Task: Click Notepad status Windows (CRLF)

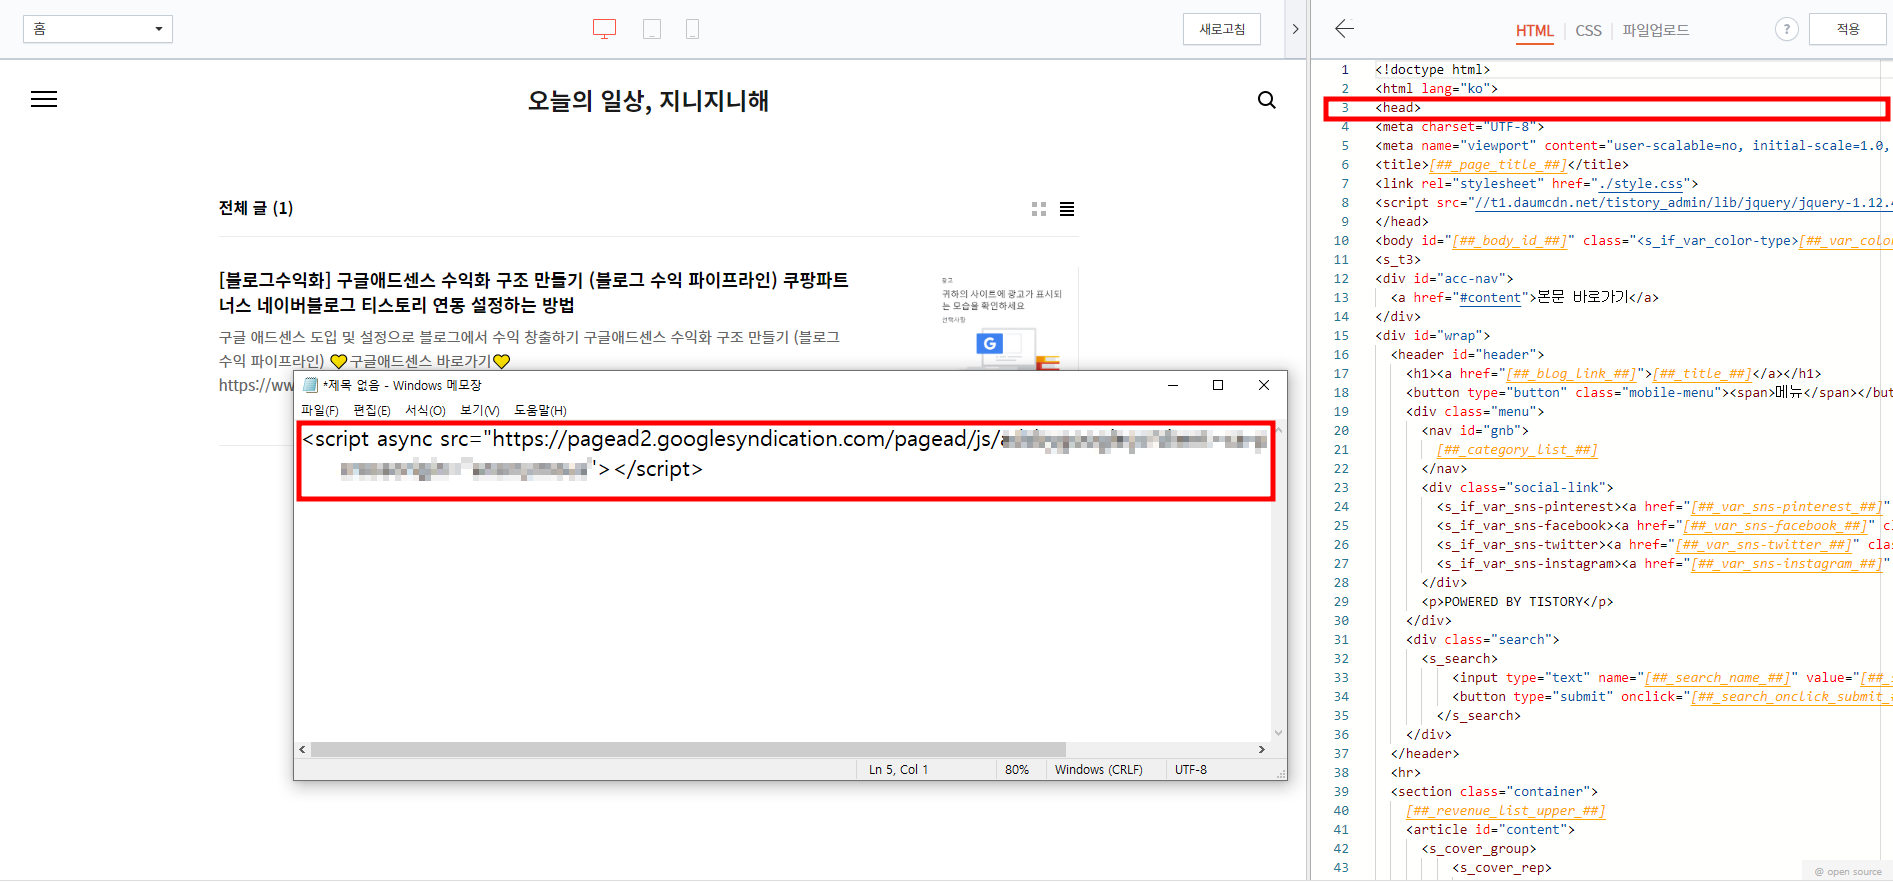Action: tap(1098, 770)
